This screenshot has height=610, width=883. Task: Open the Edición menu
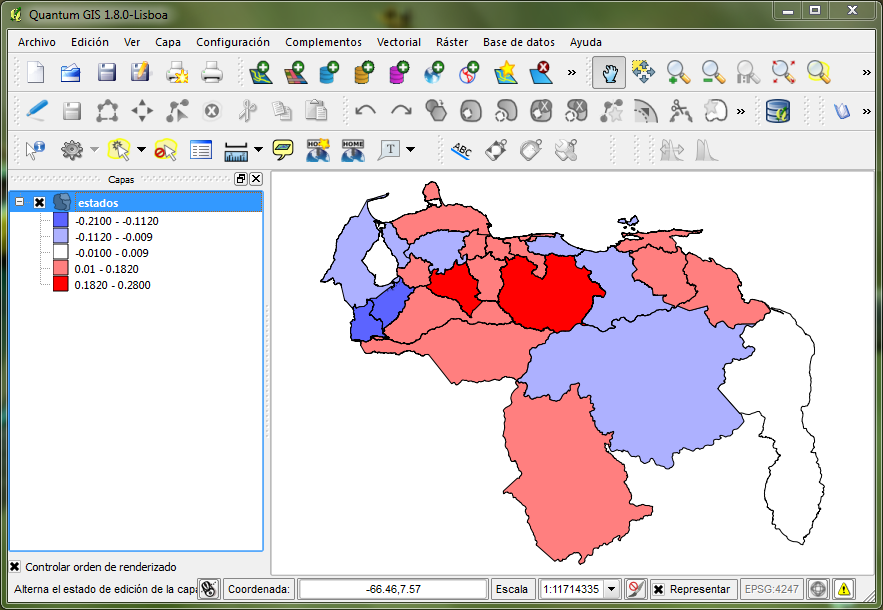(x=90, y=42)
